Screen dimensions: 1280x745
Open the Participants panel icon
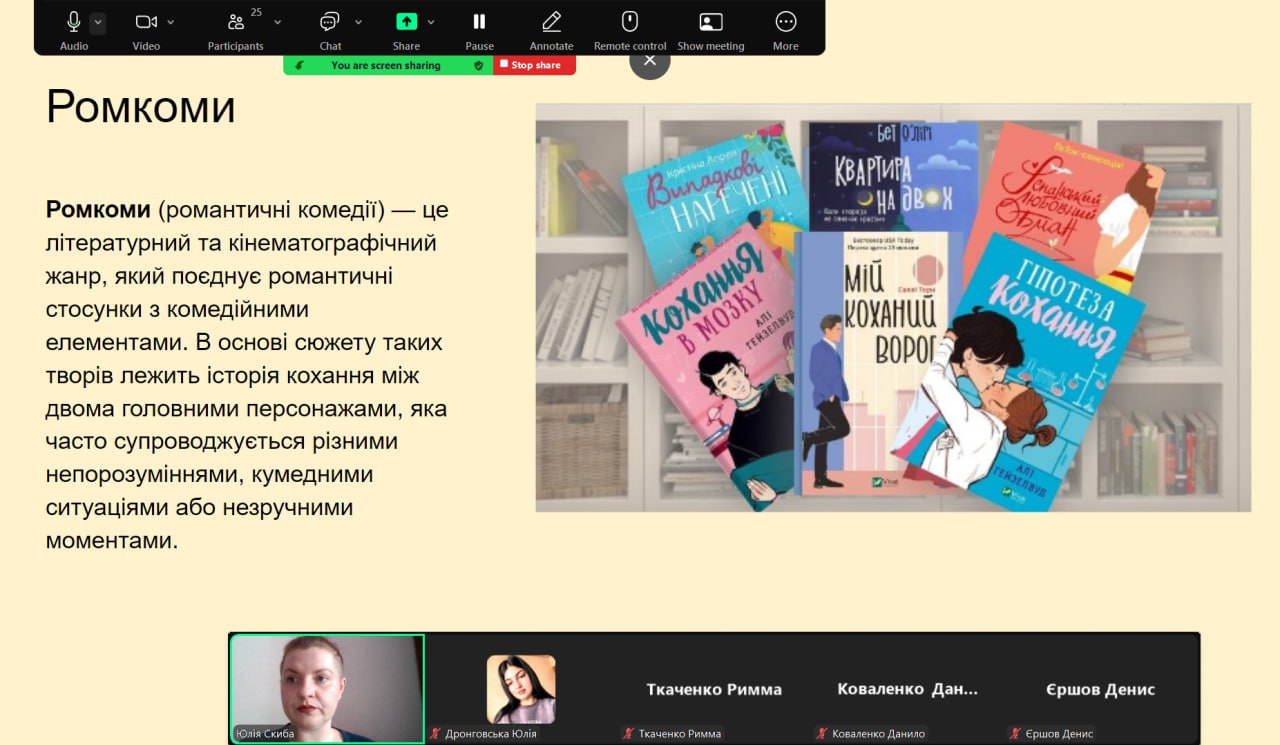(236, 22)
